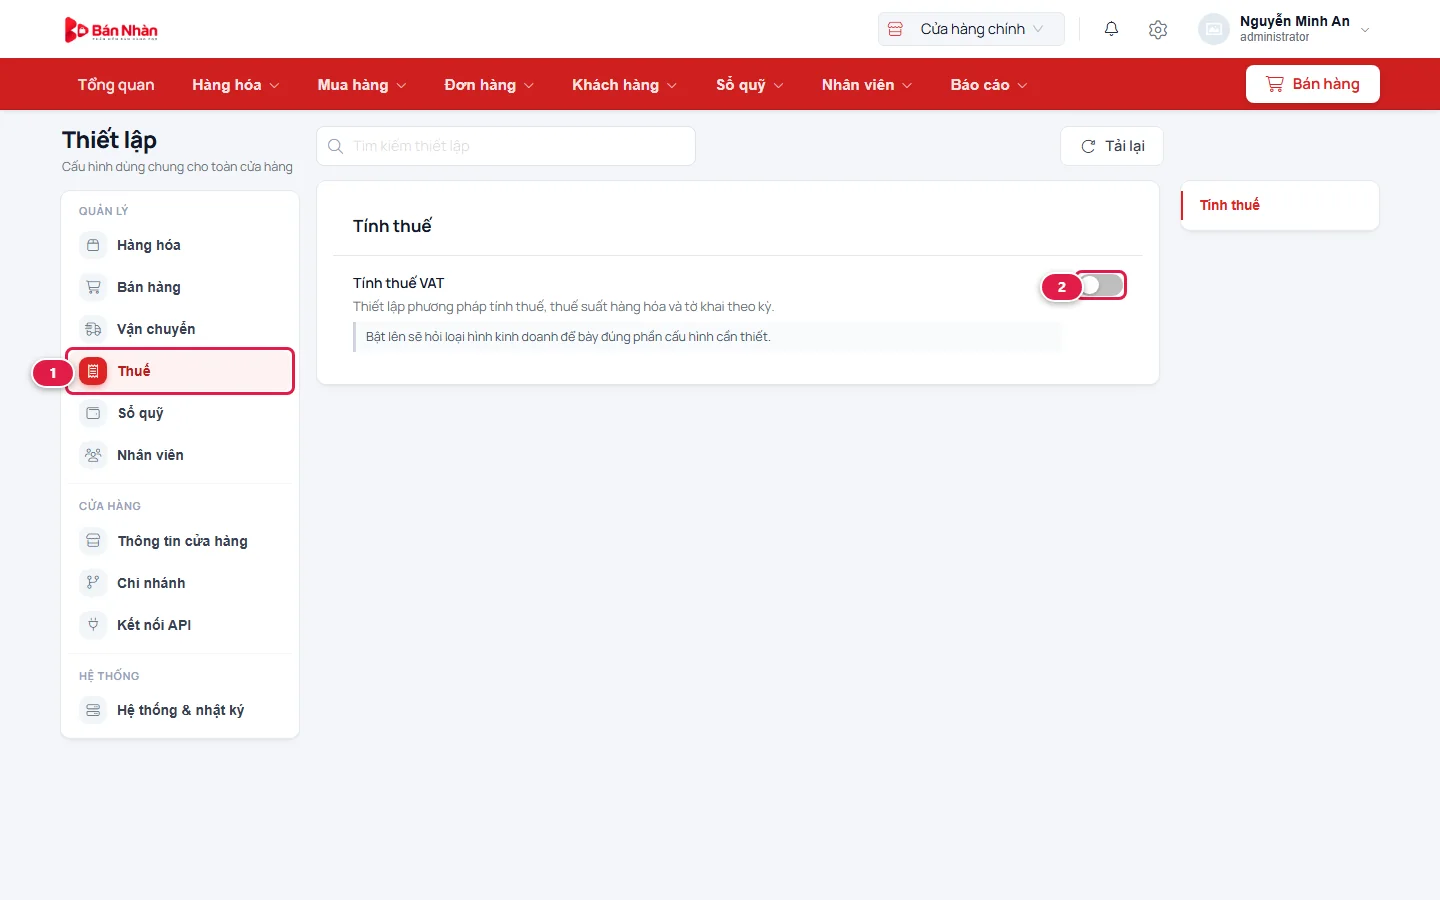Screen dimensions: 1440x900
Task: Open the Cửa hàng chính store dropdown
Action: 971,29
